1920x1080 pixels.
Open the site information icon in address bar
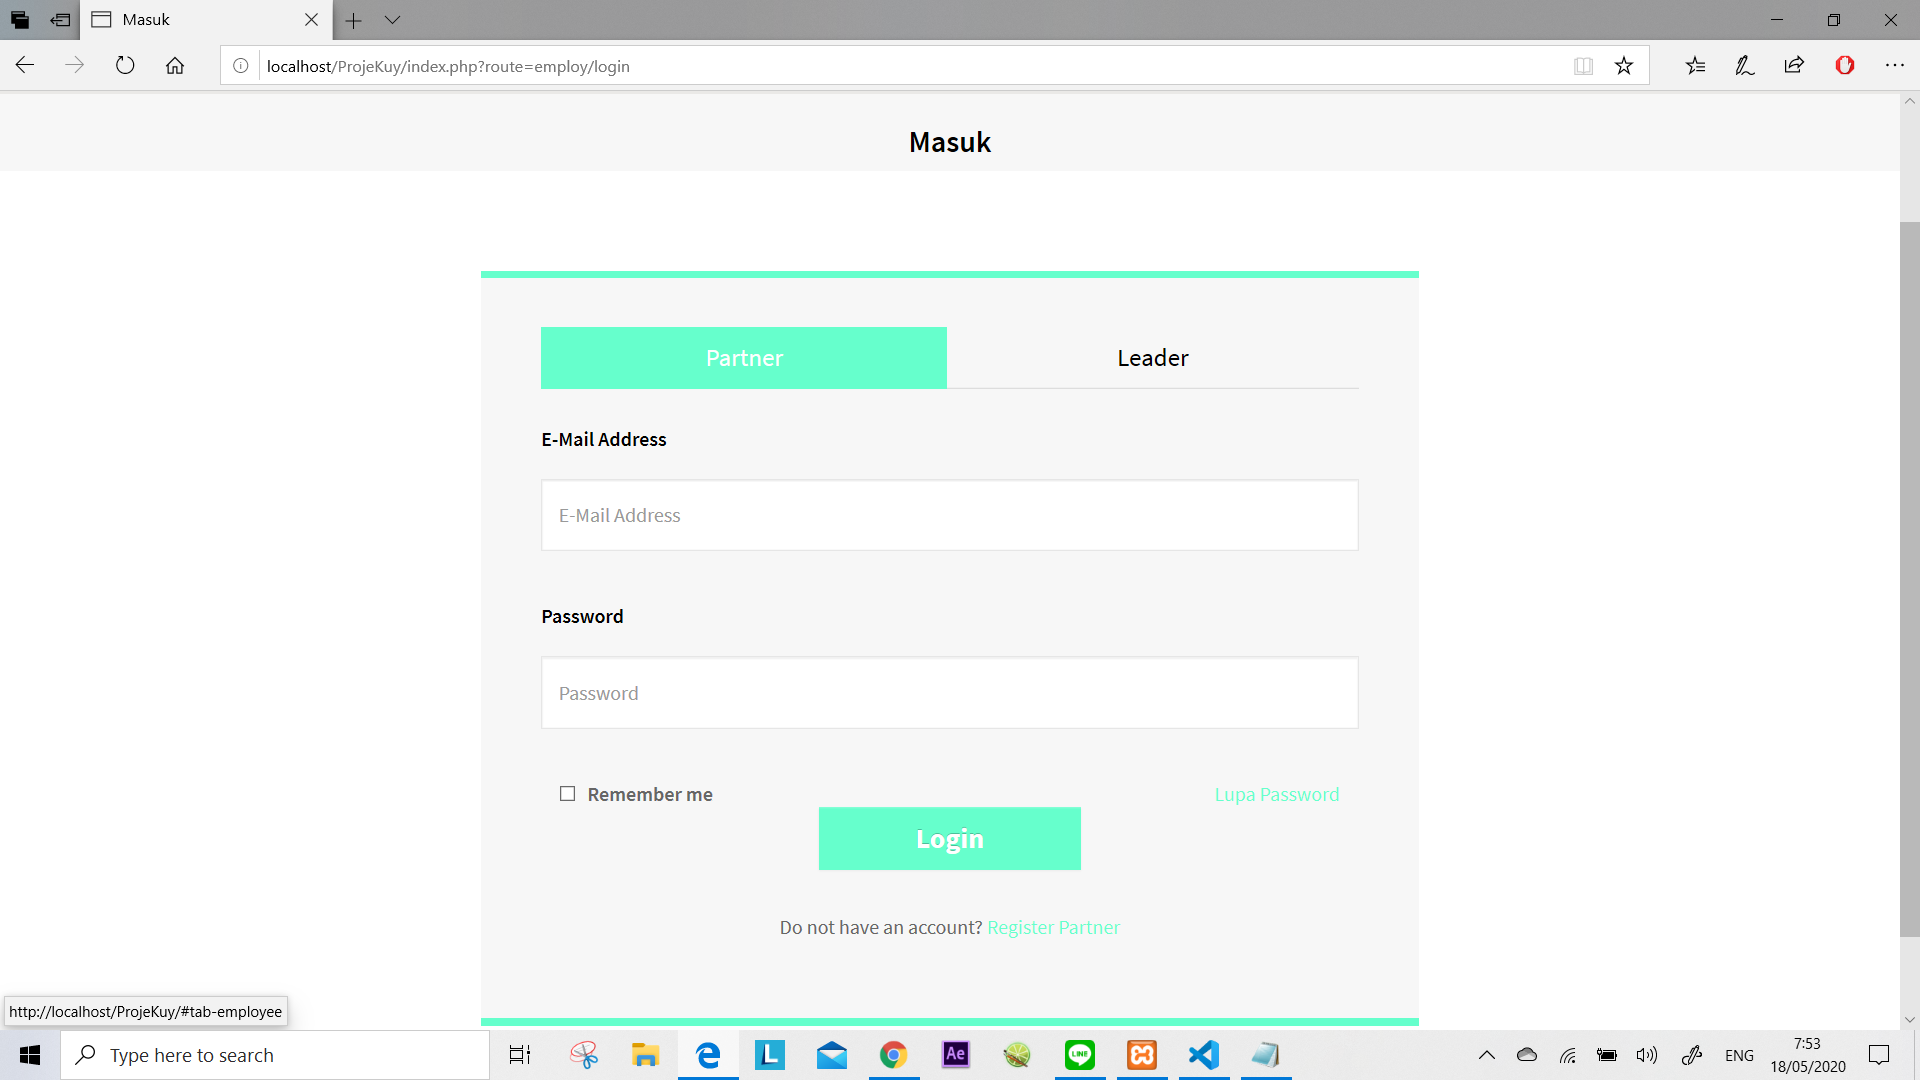[241, 66]
